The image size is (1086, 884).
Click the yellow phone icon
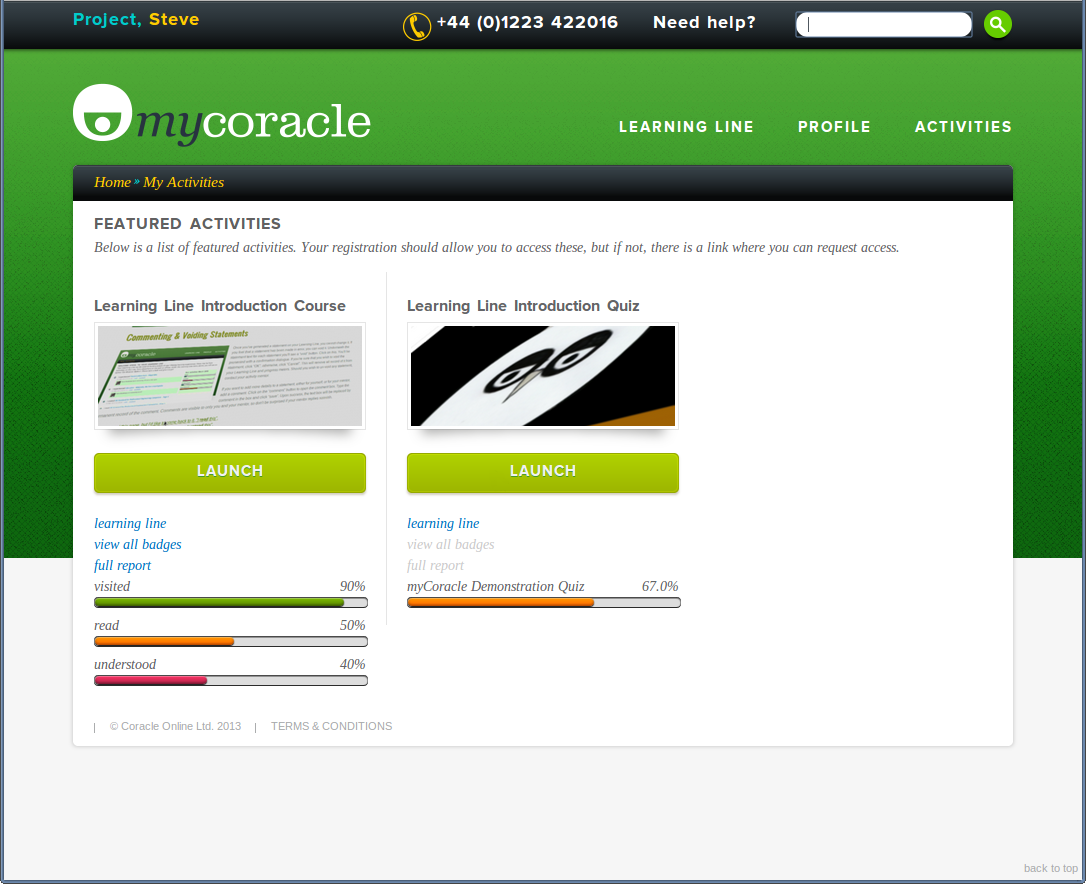(x=416, y=26)
